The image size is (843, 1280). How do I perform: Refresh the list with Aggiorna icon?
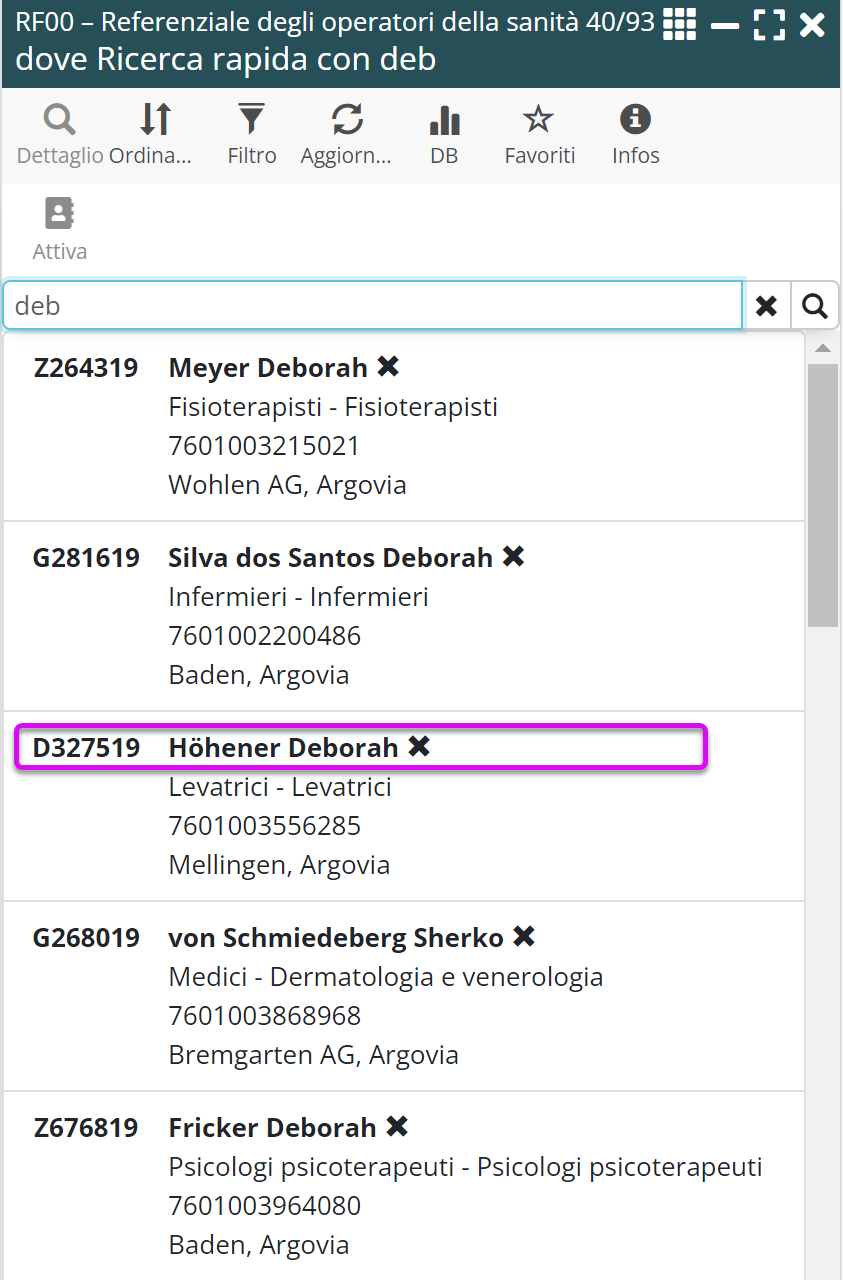346,121
